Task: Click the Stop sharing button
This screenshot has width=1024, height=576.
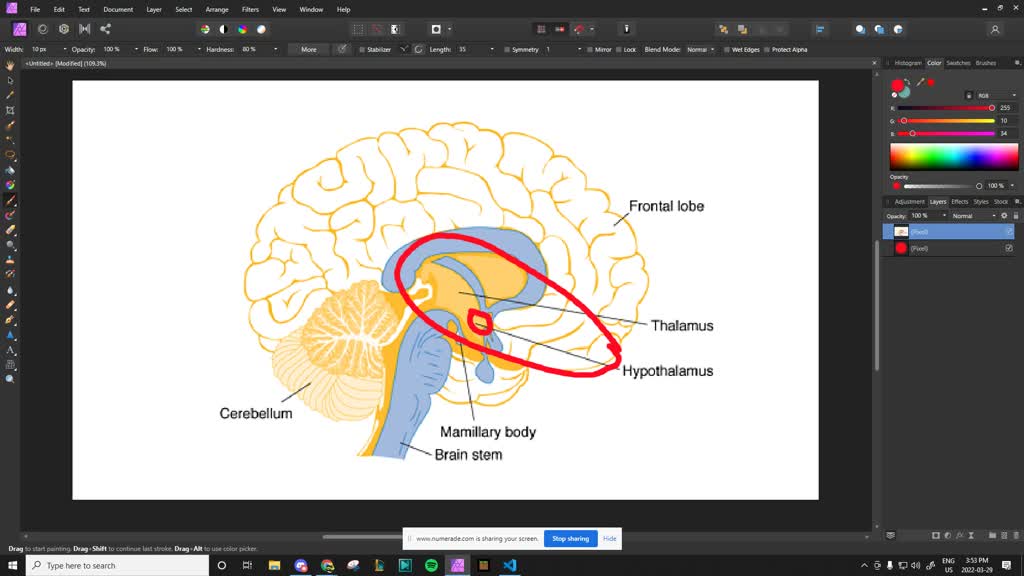Action: pyautogui.click(x=570, y=538)
